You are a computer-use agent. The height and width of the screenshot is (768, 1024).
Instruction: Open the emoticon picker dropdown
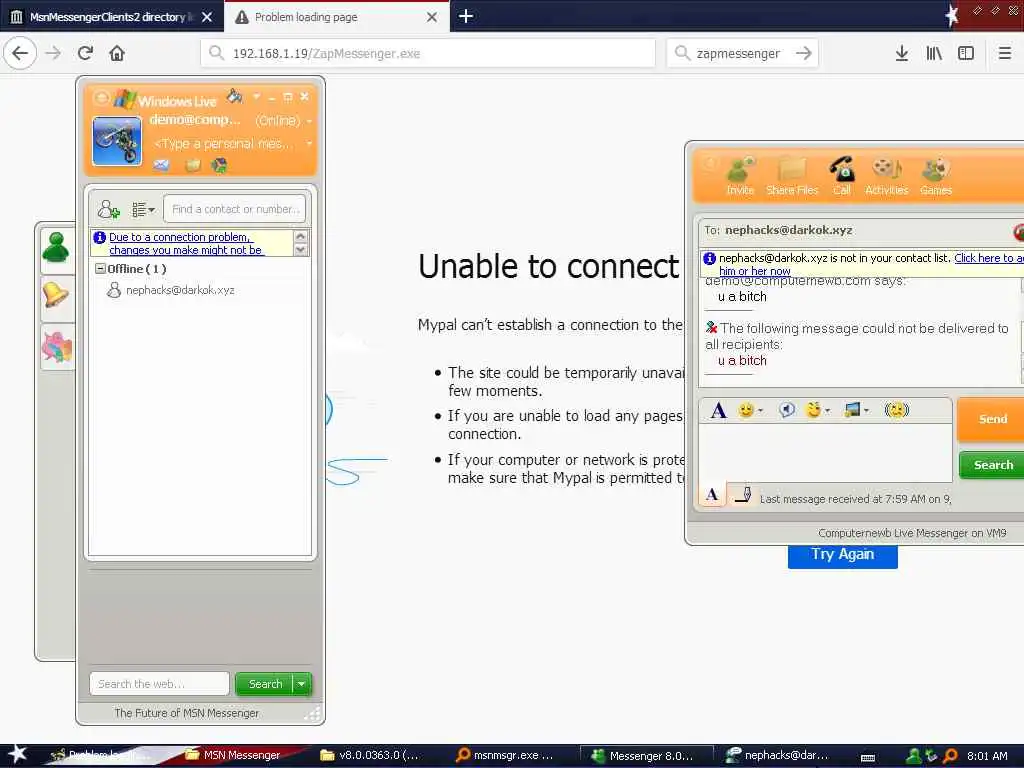750,410
